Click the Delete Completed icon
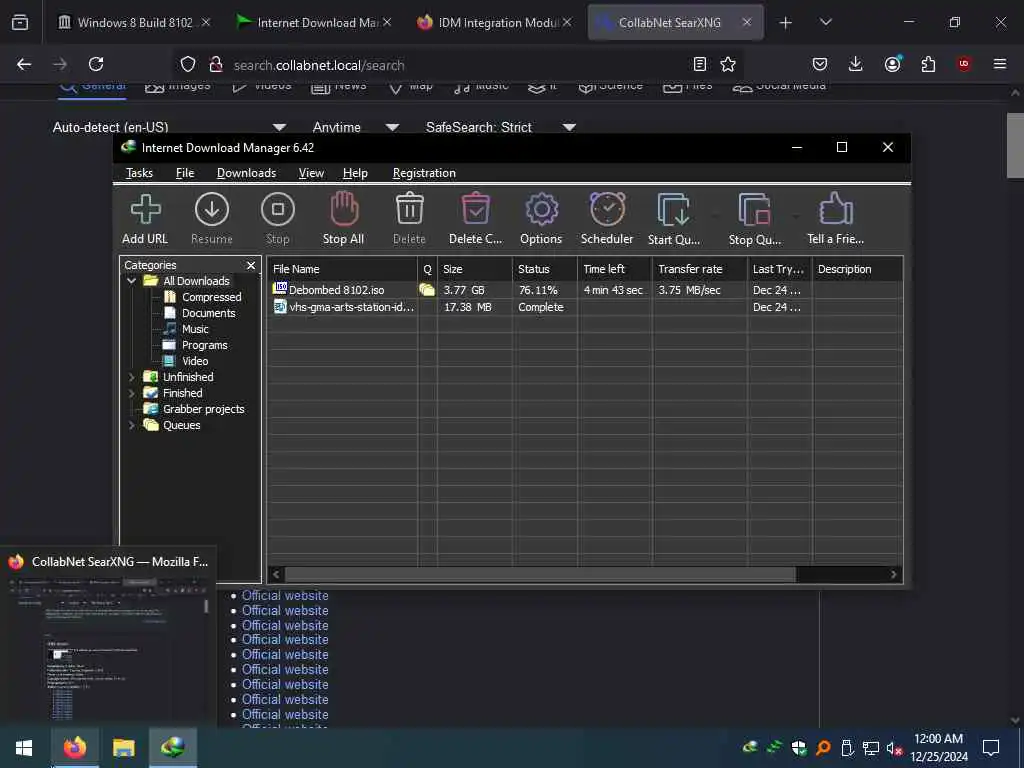1024x768 pixels. tap(475, 218)
